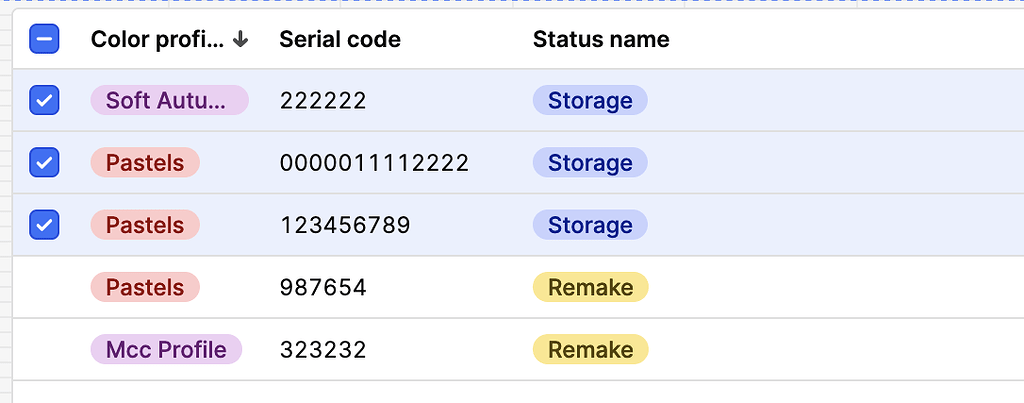1024x403 pixels.
Task: Click the Pastels tag for serial 0000011112222
Action: point(145,162)
